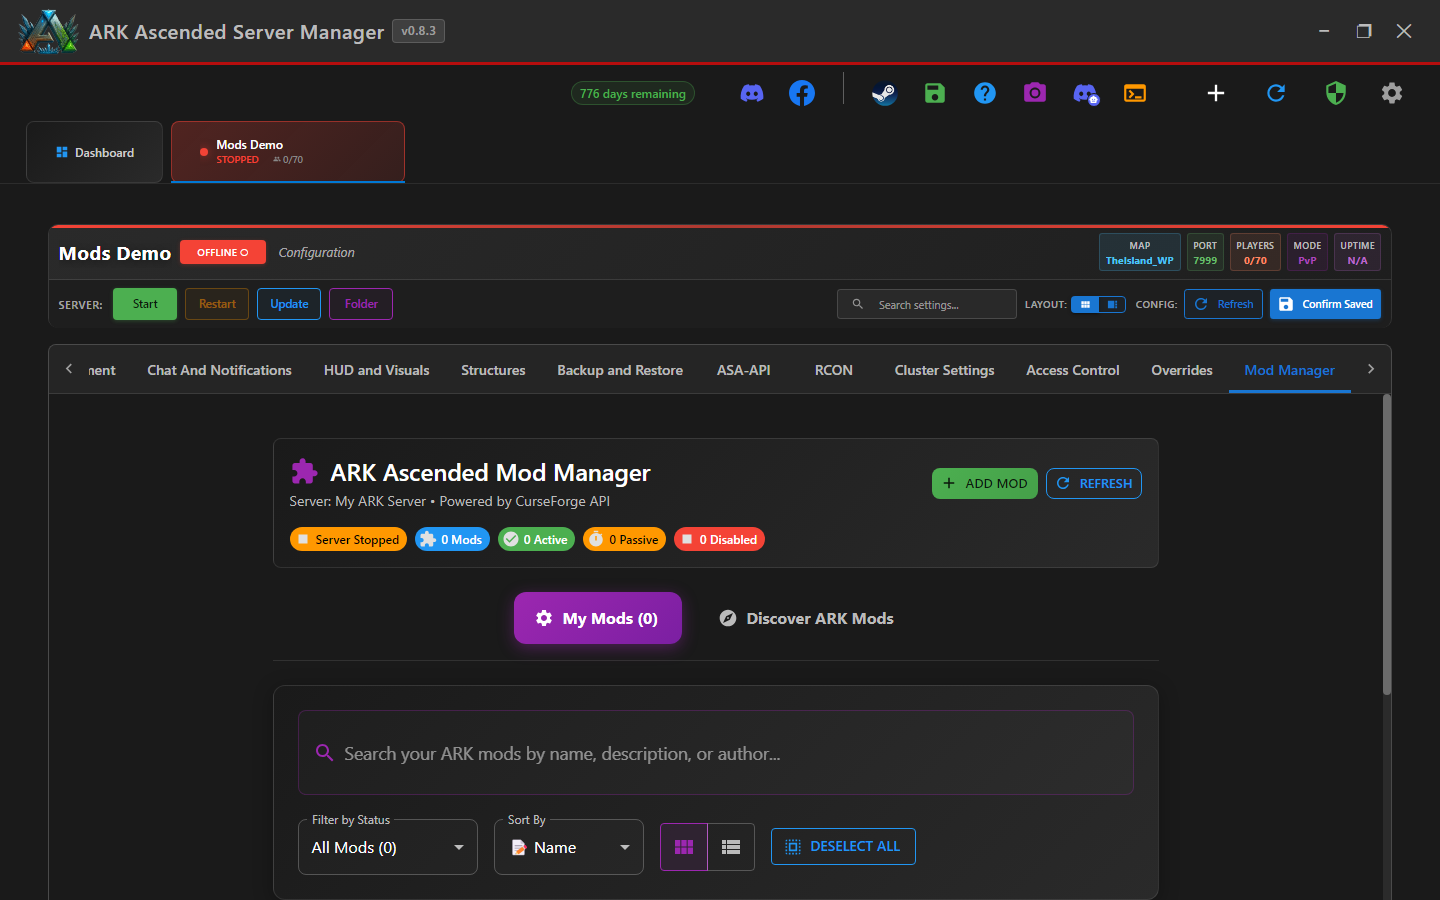Click the plus icon to add server
Screen dimensions: 1440x900
(1216, 93)
